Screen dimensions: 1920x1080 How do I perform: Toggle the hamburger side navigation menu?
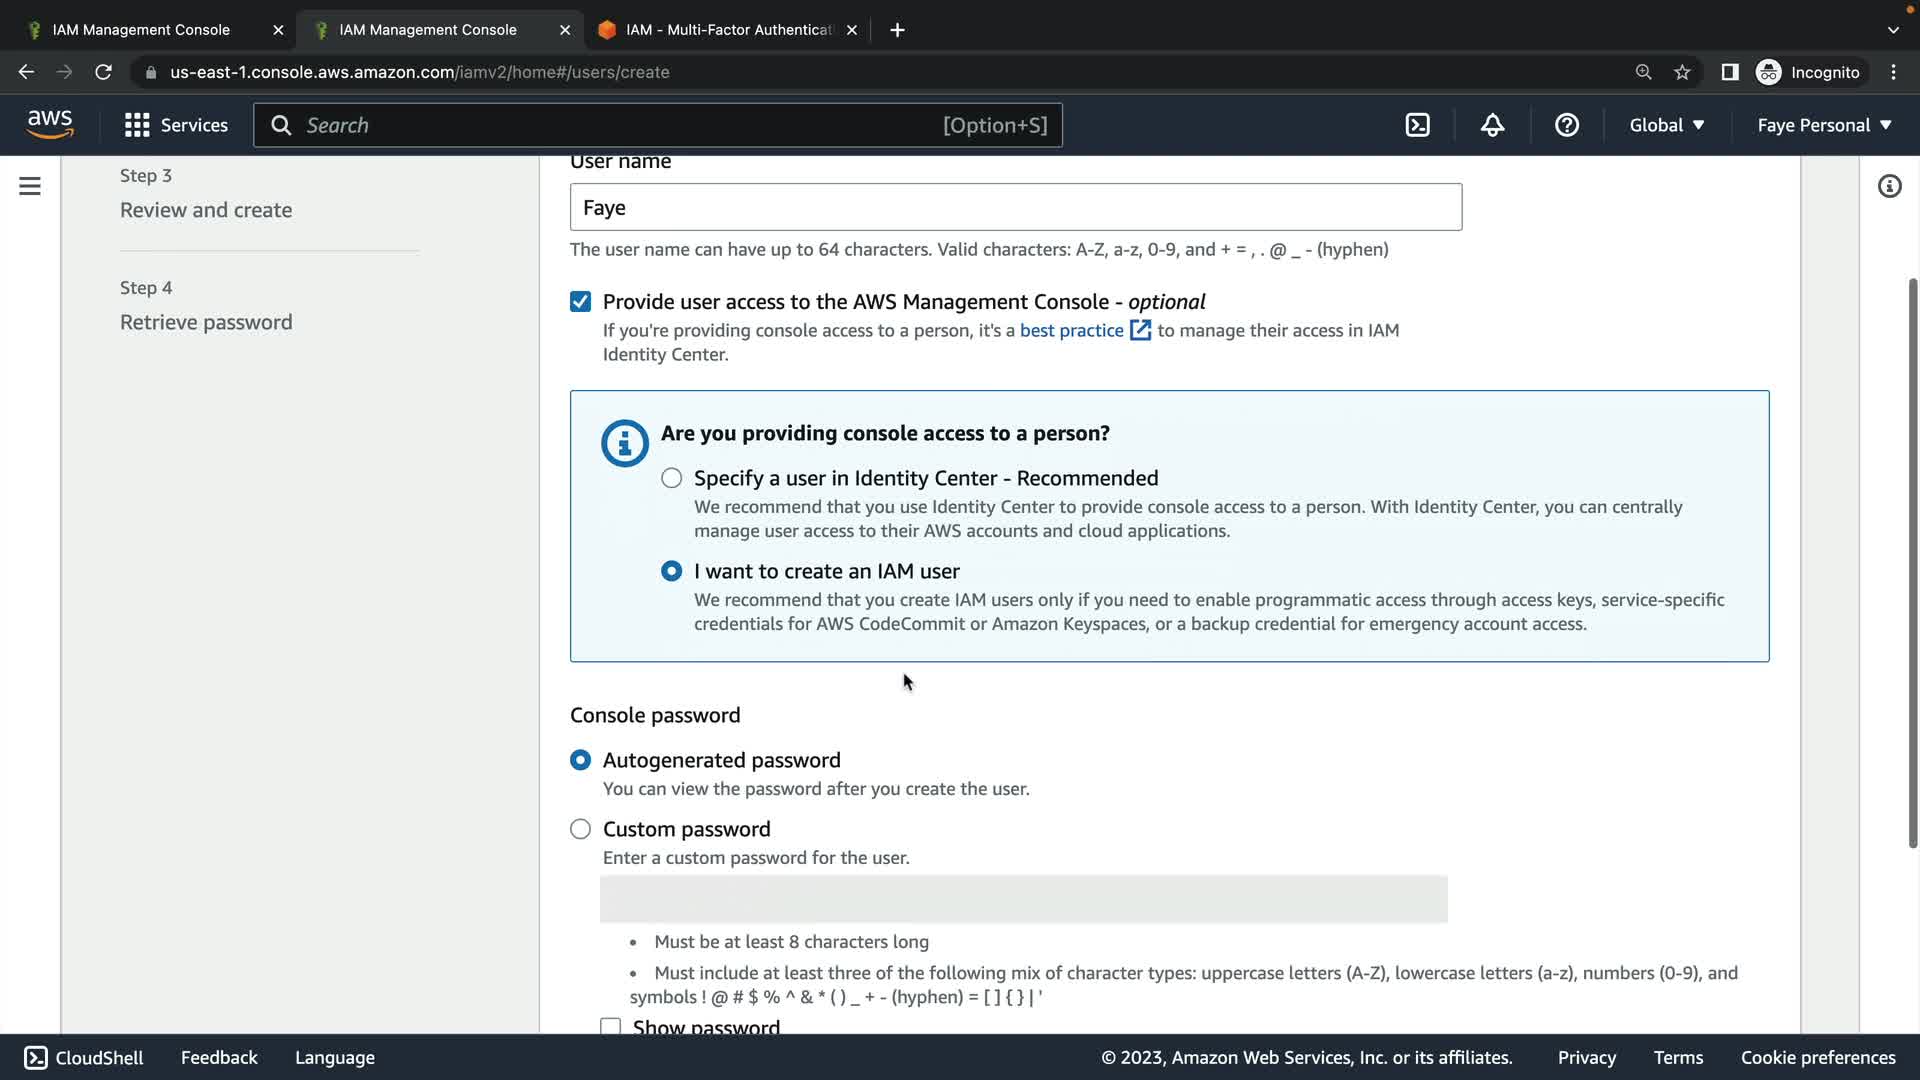click(x=30, y=186)
